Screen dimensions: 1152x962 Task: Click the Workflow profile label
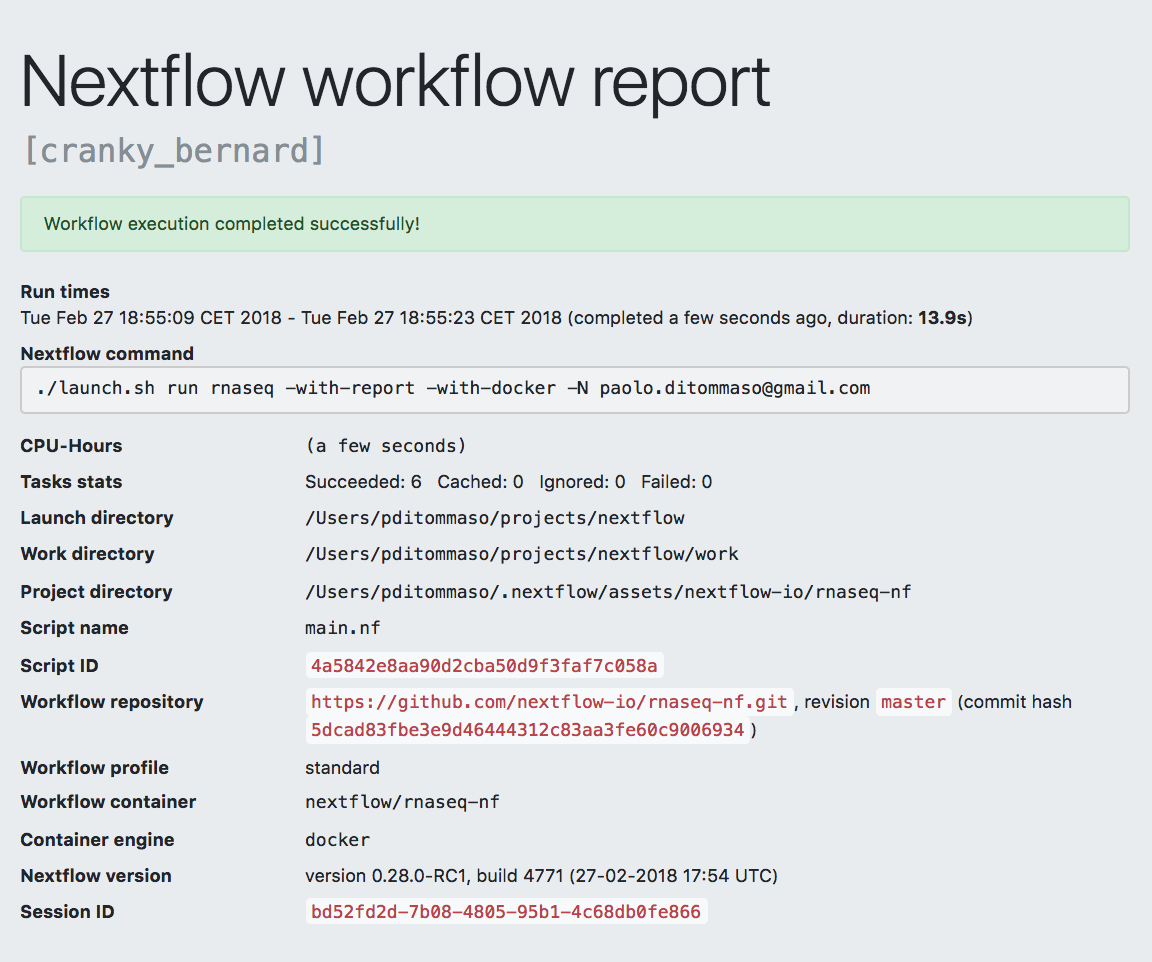95,768
